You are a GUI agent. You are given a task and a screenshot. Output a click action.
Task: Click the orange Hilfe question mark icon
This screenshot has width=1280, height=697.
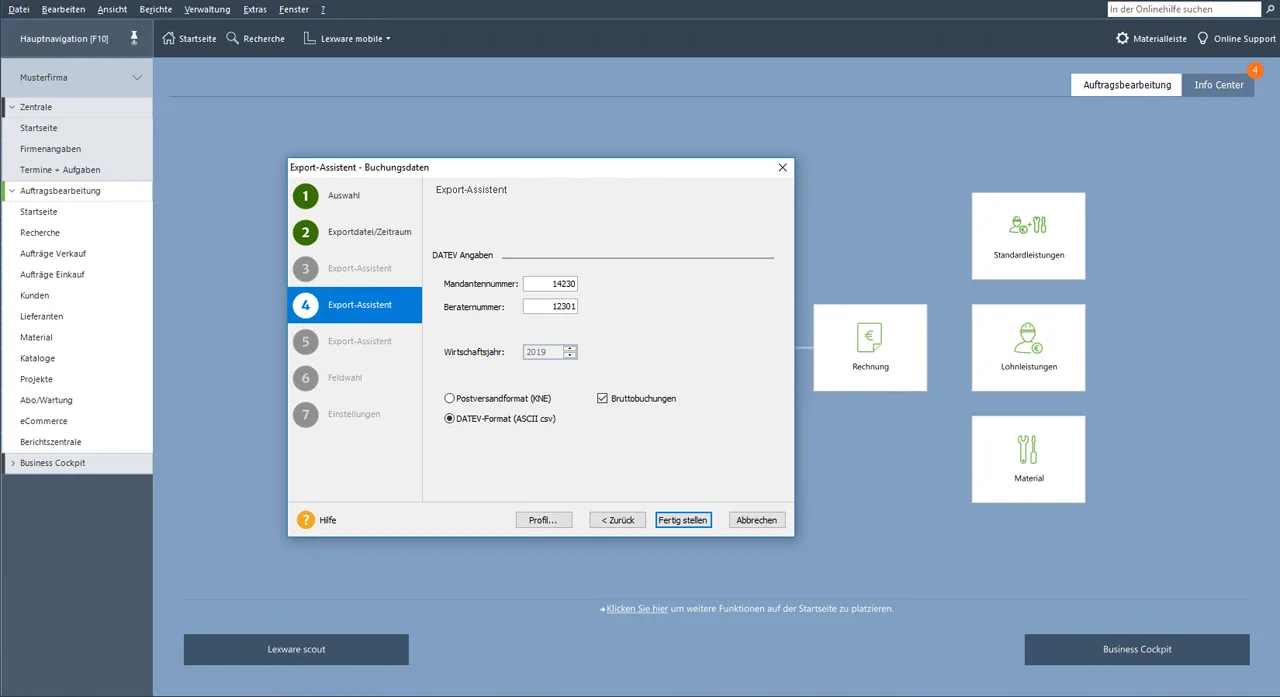(x=306, y=520)
